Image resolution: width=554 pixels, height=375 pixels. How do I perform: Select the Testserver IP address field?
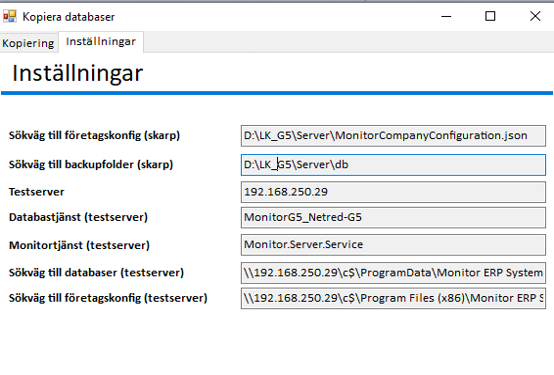(393, 192)
